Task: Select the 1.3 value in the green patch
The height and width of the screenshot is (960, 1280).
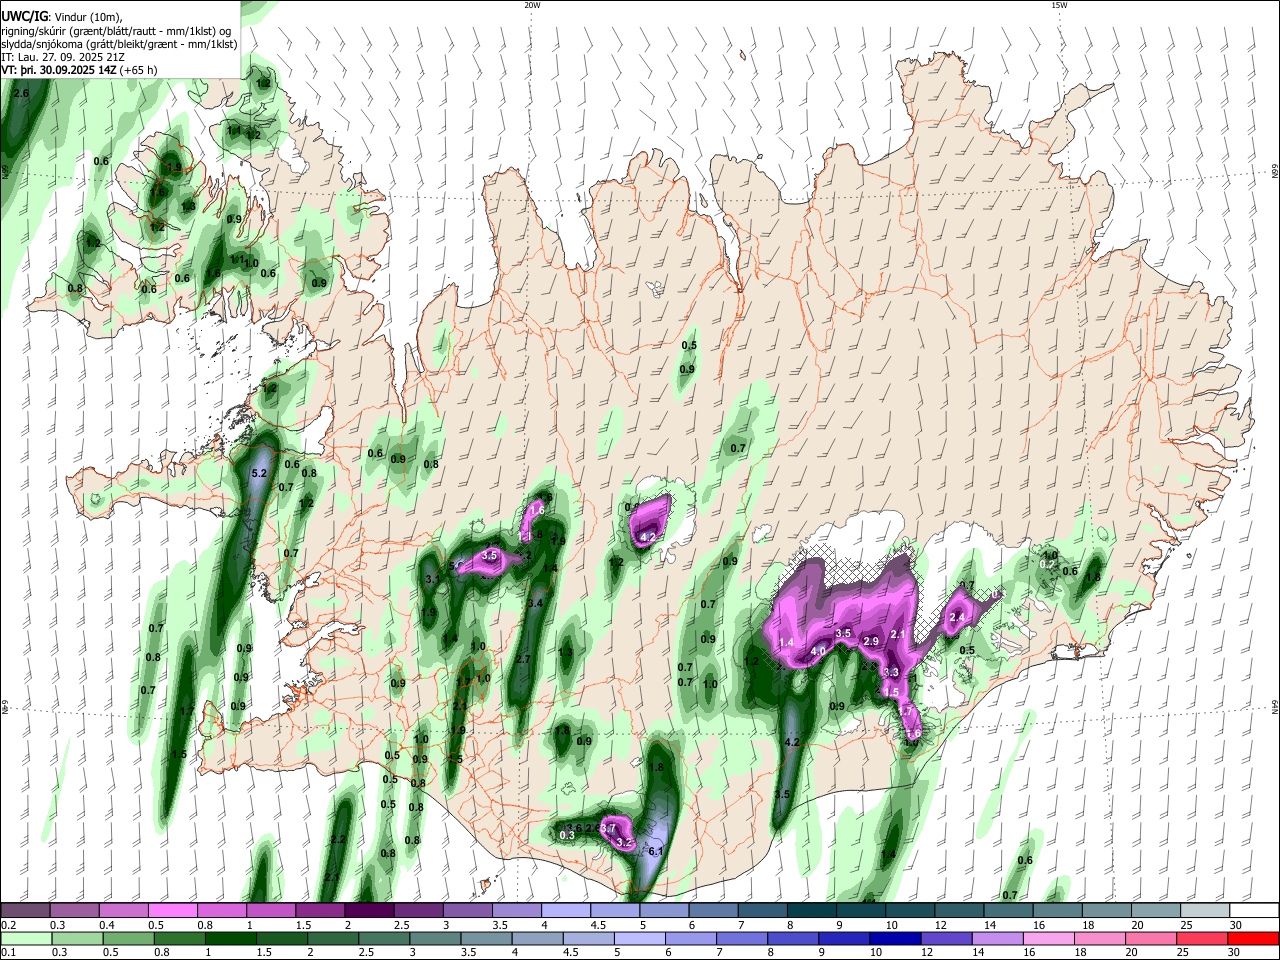Action: click(x=565, y=652)
